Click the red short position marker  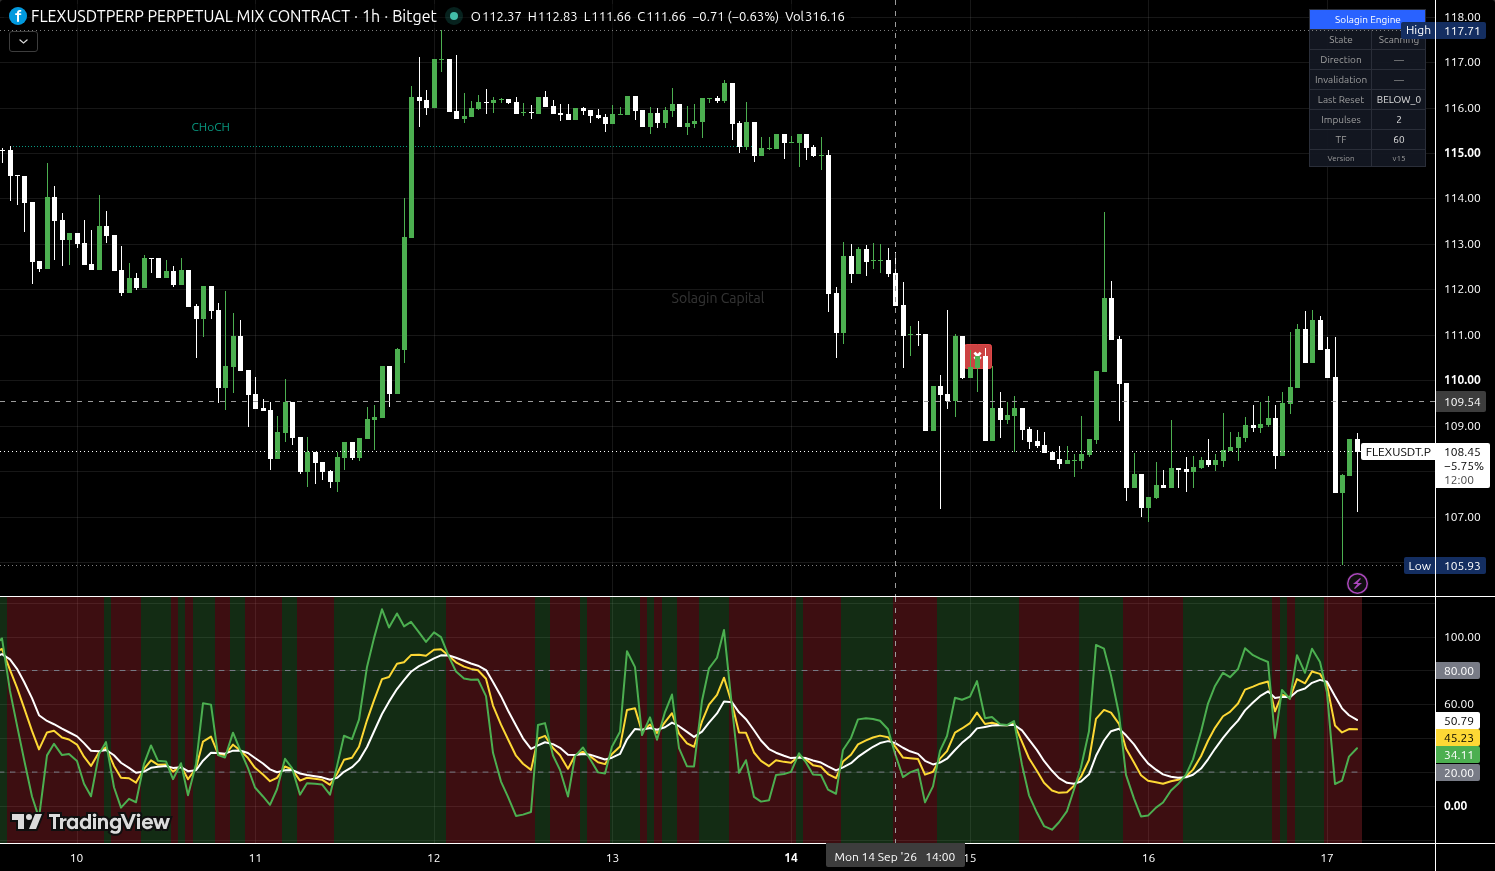click(978, 356)
